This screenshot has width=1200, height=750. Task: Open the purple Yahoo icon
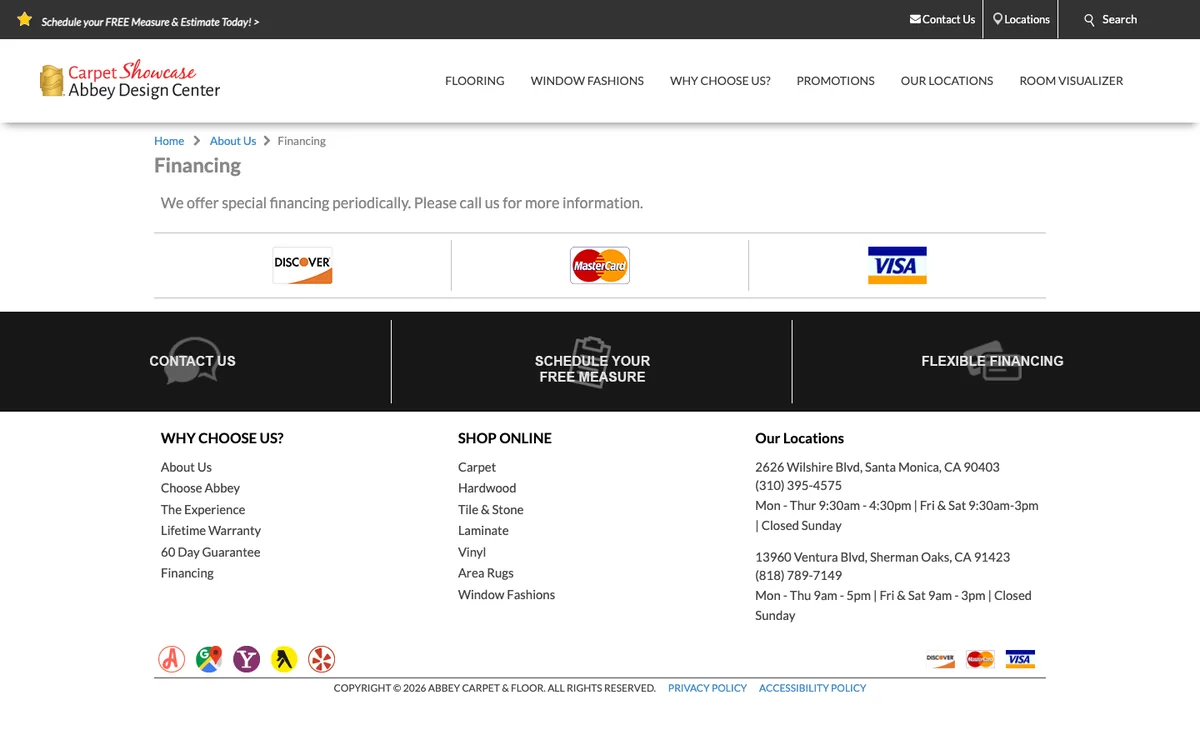coord(247,659)
